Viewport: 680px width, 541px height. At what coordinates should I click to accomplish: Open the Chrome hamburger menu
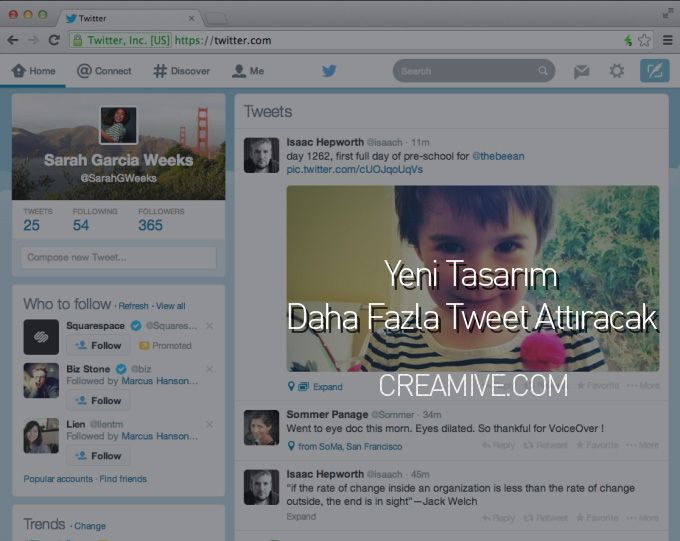[x=667, y=40]
